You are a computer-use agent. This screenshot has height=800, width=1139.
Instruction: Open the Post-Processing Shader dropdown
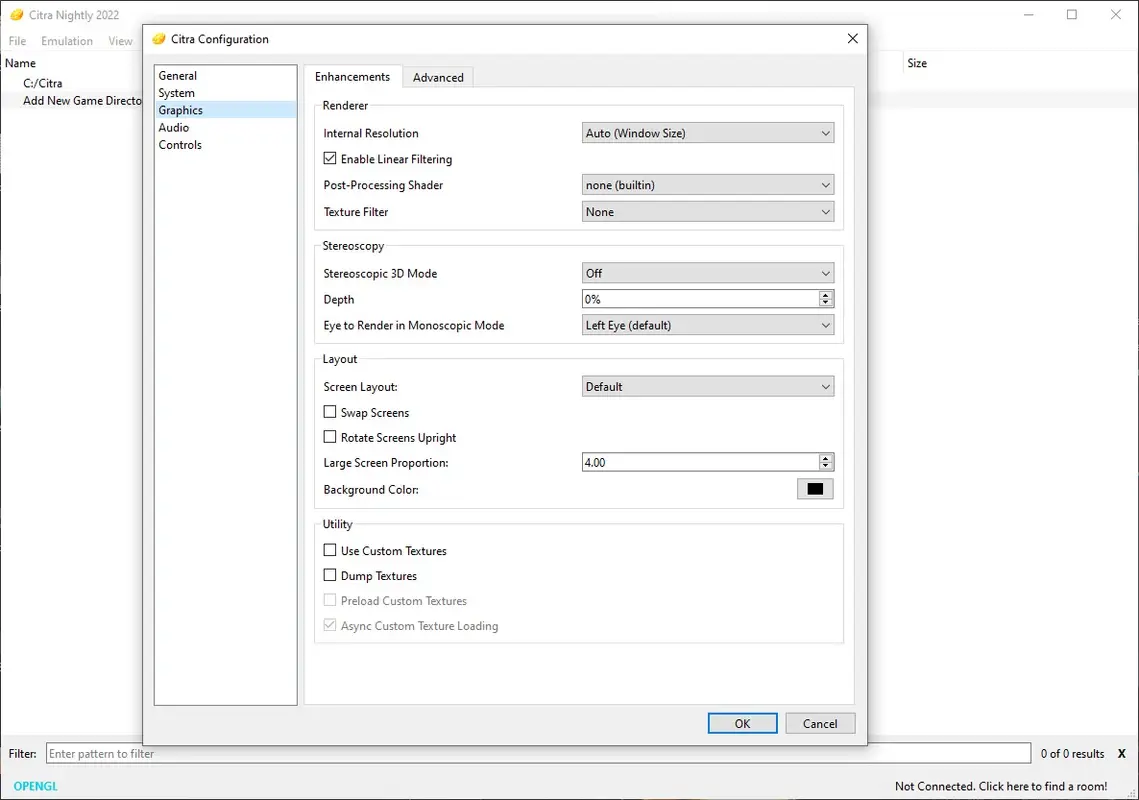pyautogui.click(x=708, y=185)
